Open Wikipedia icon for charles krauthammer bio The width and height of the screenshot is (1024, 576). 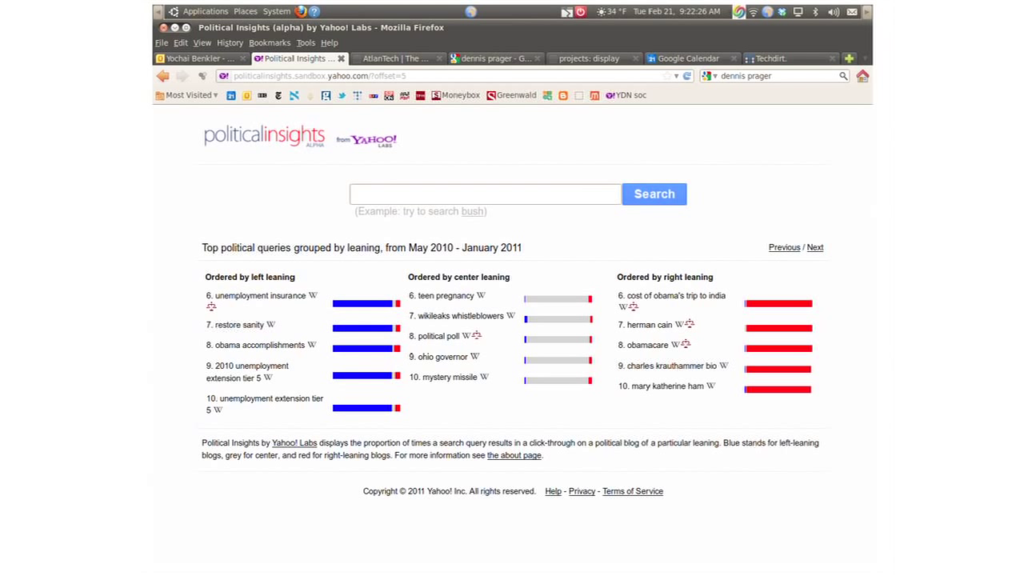pos(724,366)
